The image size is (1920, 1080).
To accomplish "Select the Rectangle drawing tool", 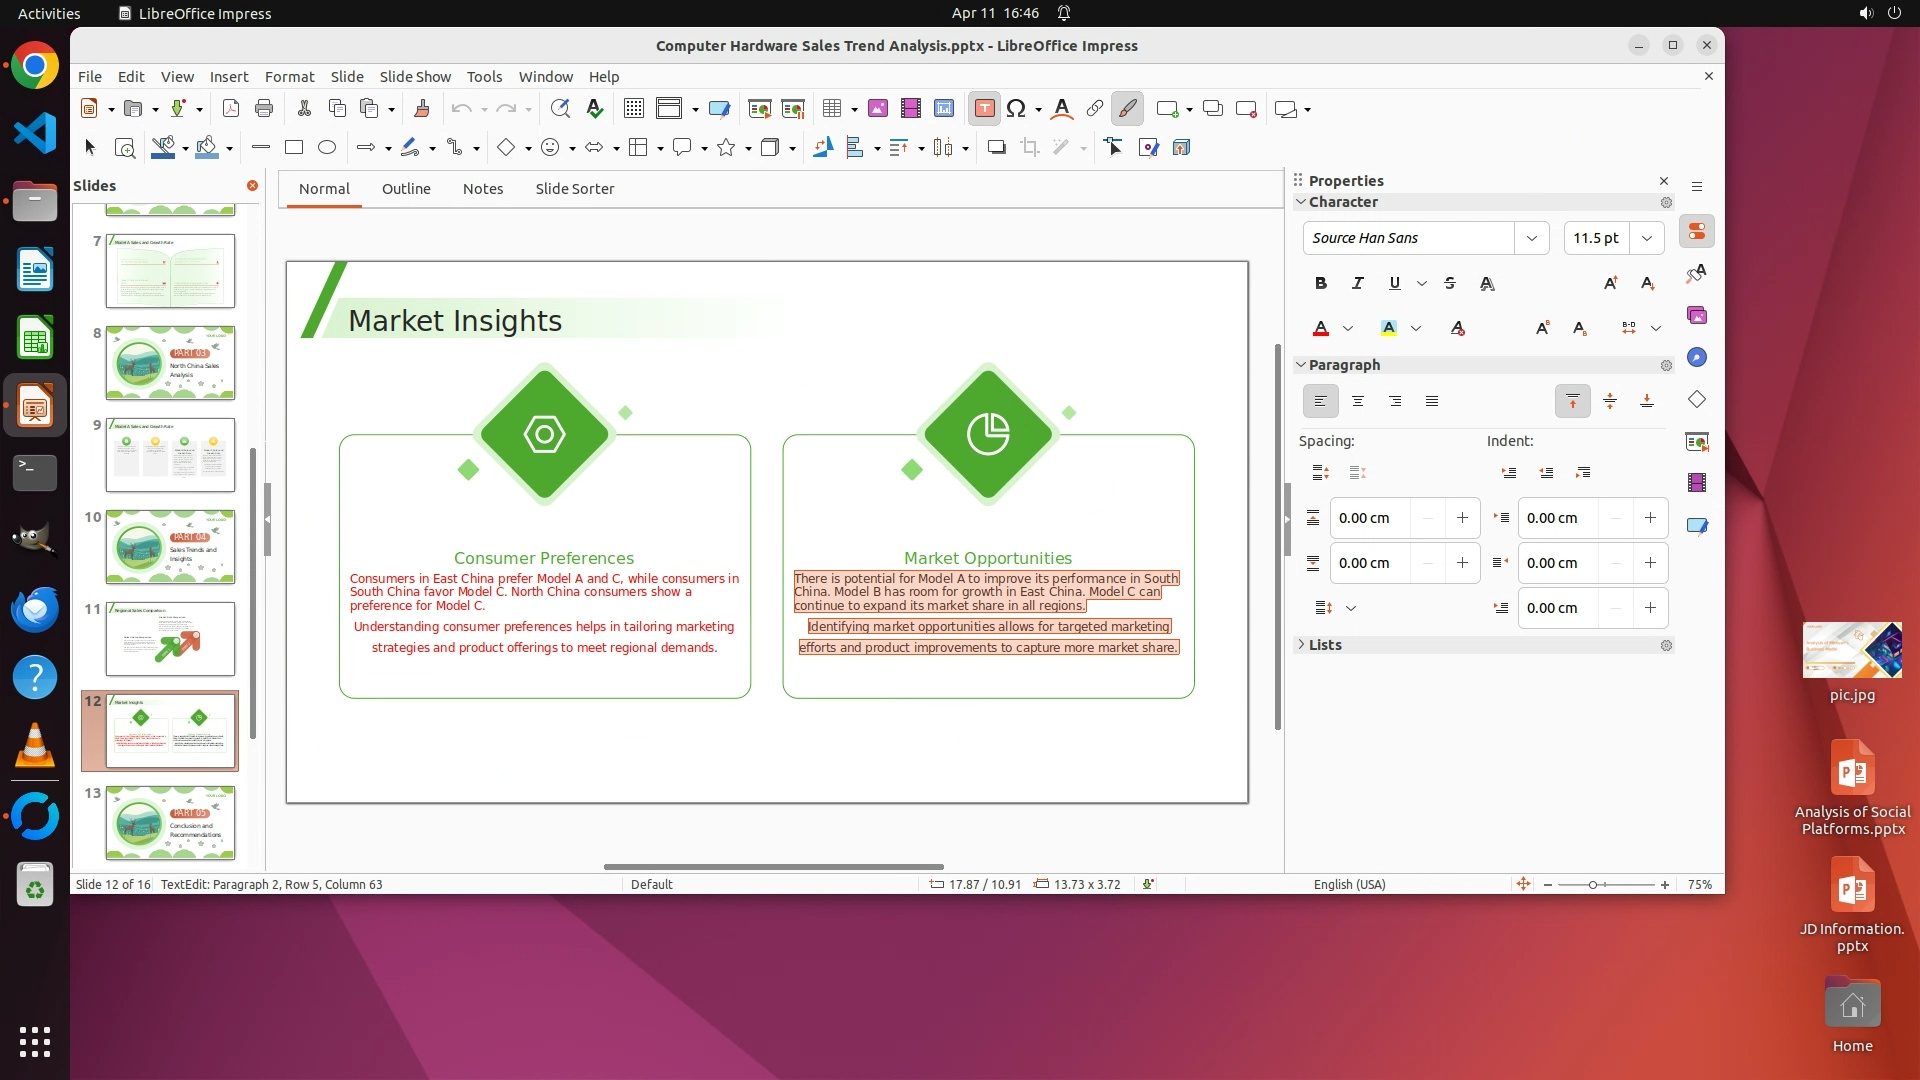I will [294, 148].
